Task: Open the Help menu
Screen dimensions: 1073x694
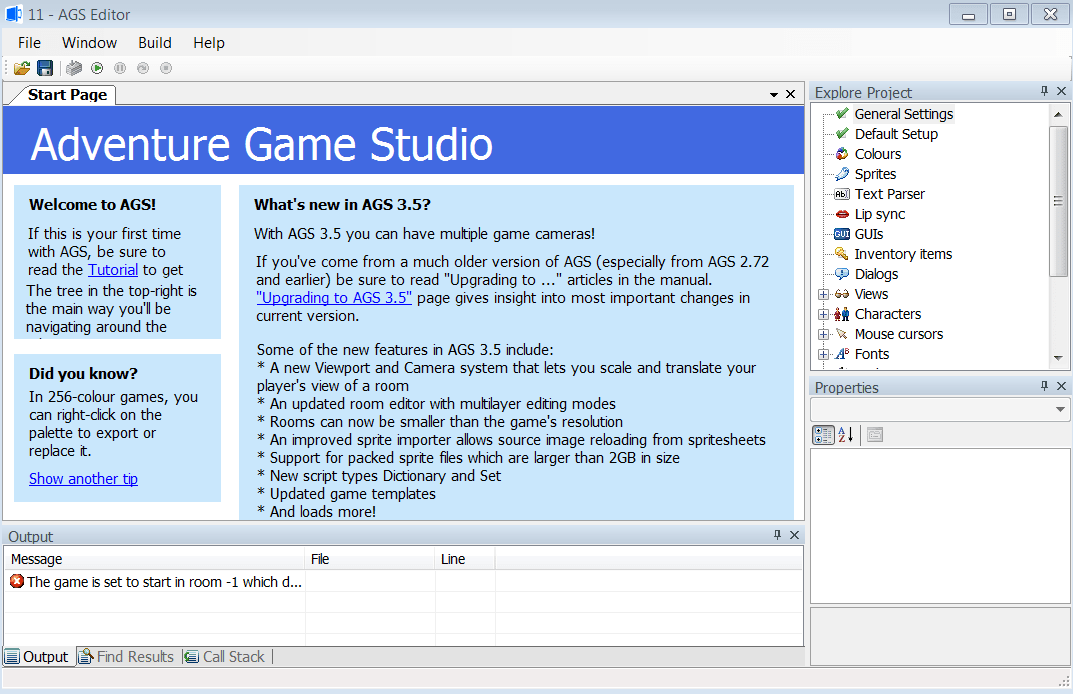Action: (x=209, y=42)
